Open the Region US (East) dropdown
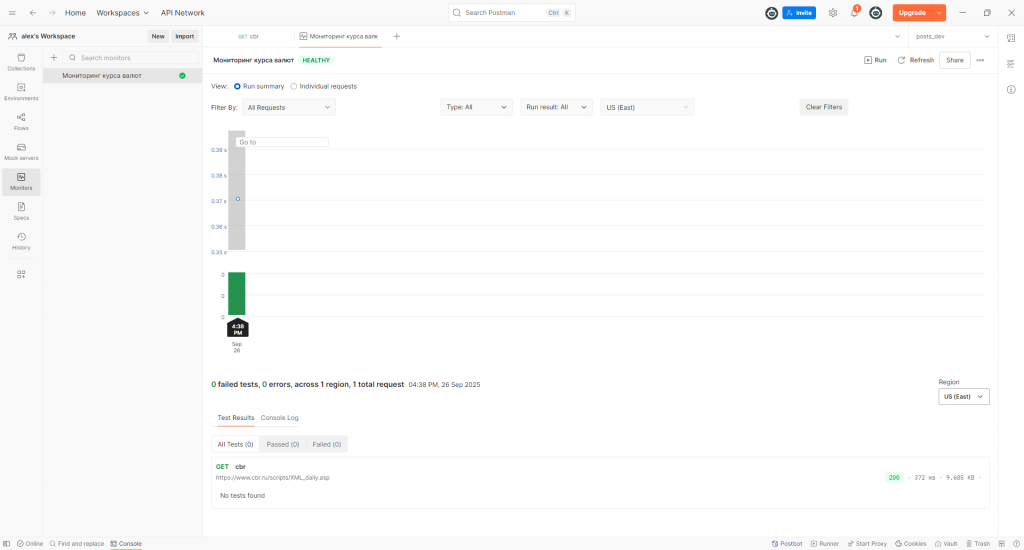Screen dimensions: 1024x550 point(963,396)
